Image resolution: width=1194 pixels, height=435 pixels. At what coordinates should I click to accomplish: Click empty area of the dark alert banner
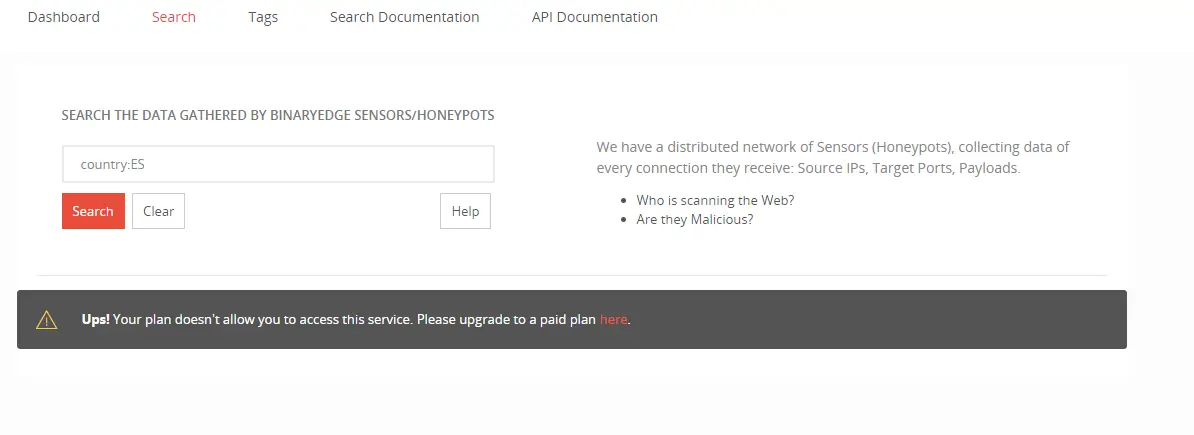coord(880,320)
